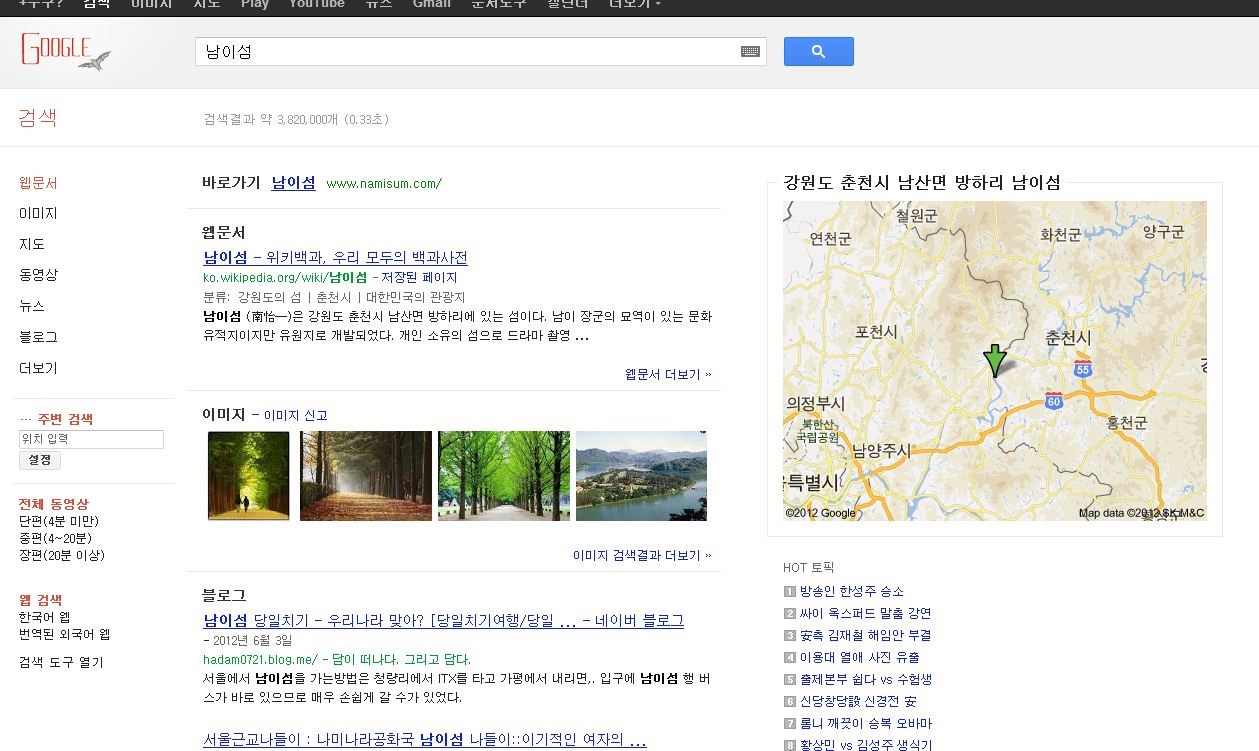This screenshot has height=751, width=1259.
Task: Open the 더보기 dropdown in the top bar
Action: coord(634,4)
